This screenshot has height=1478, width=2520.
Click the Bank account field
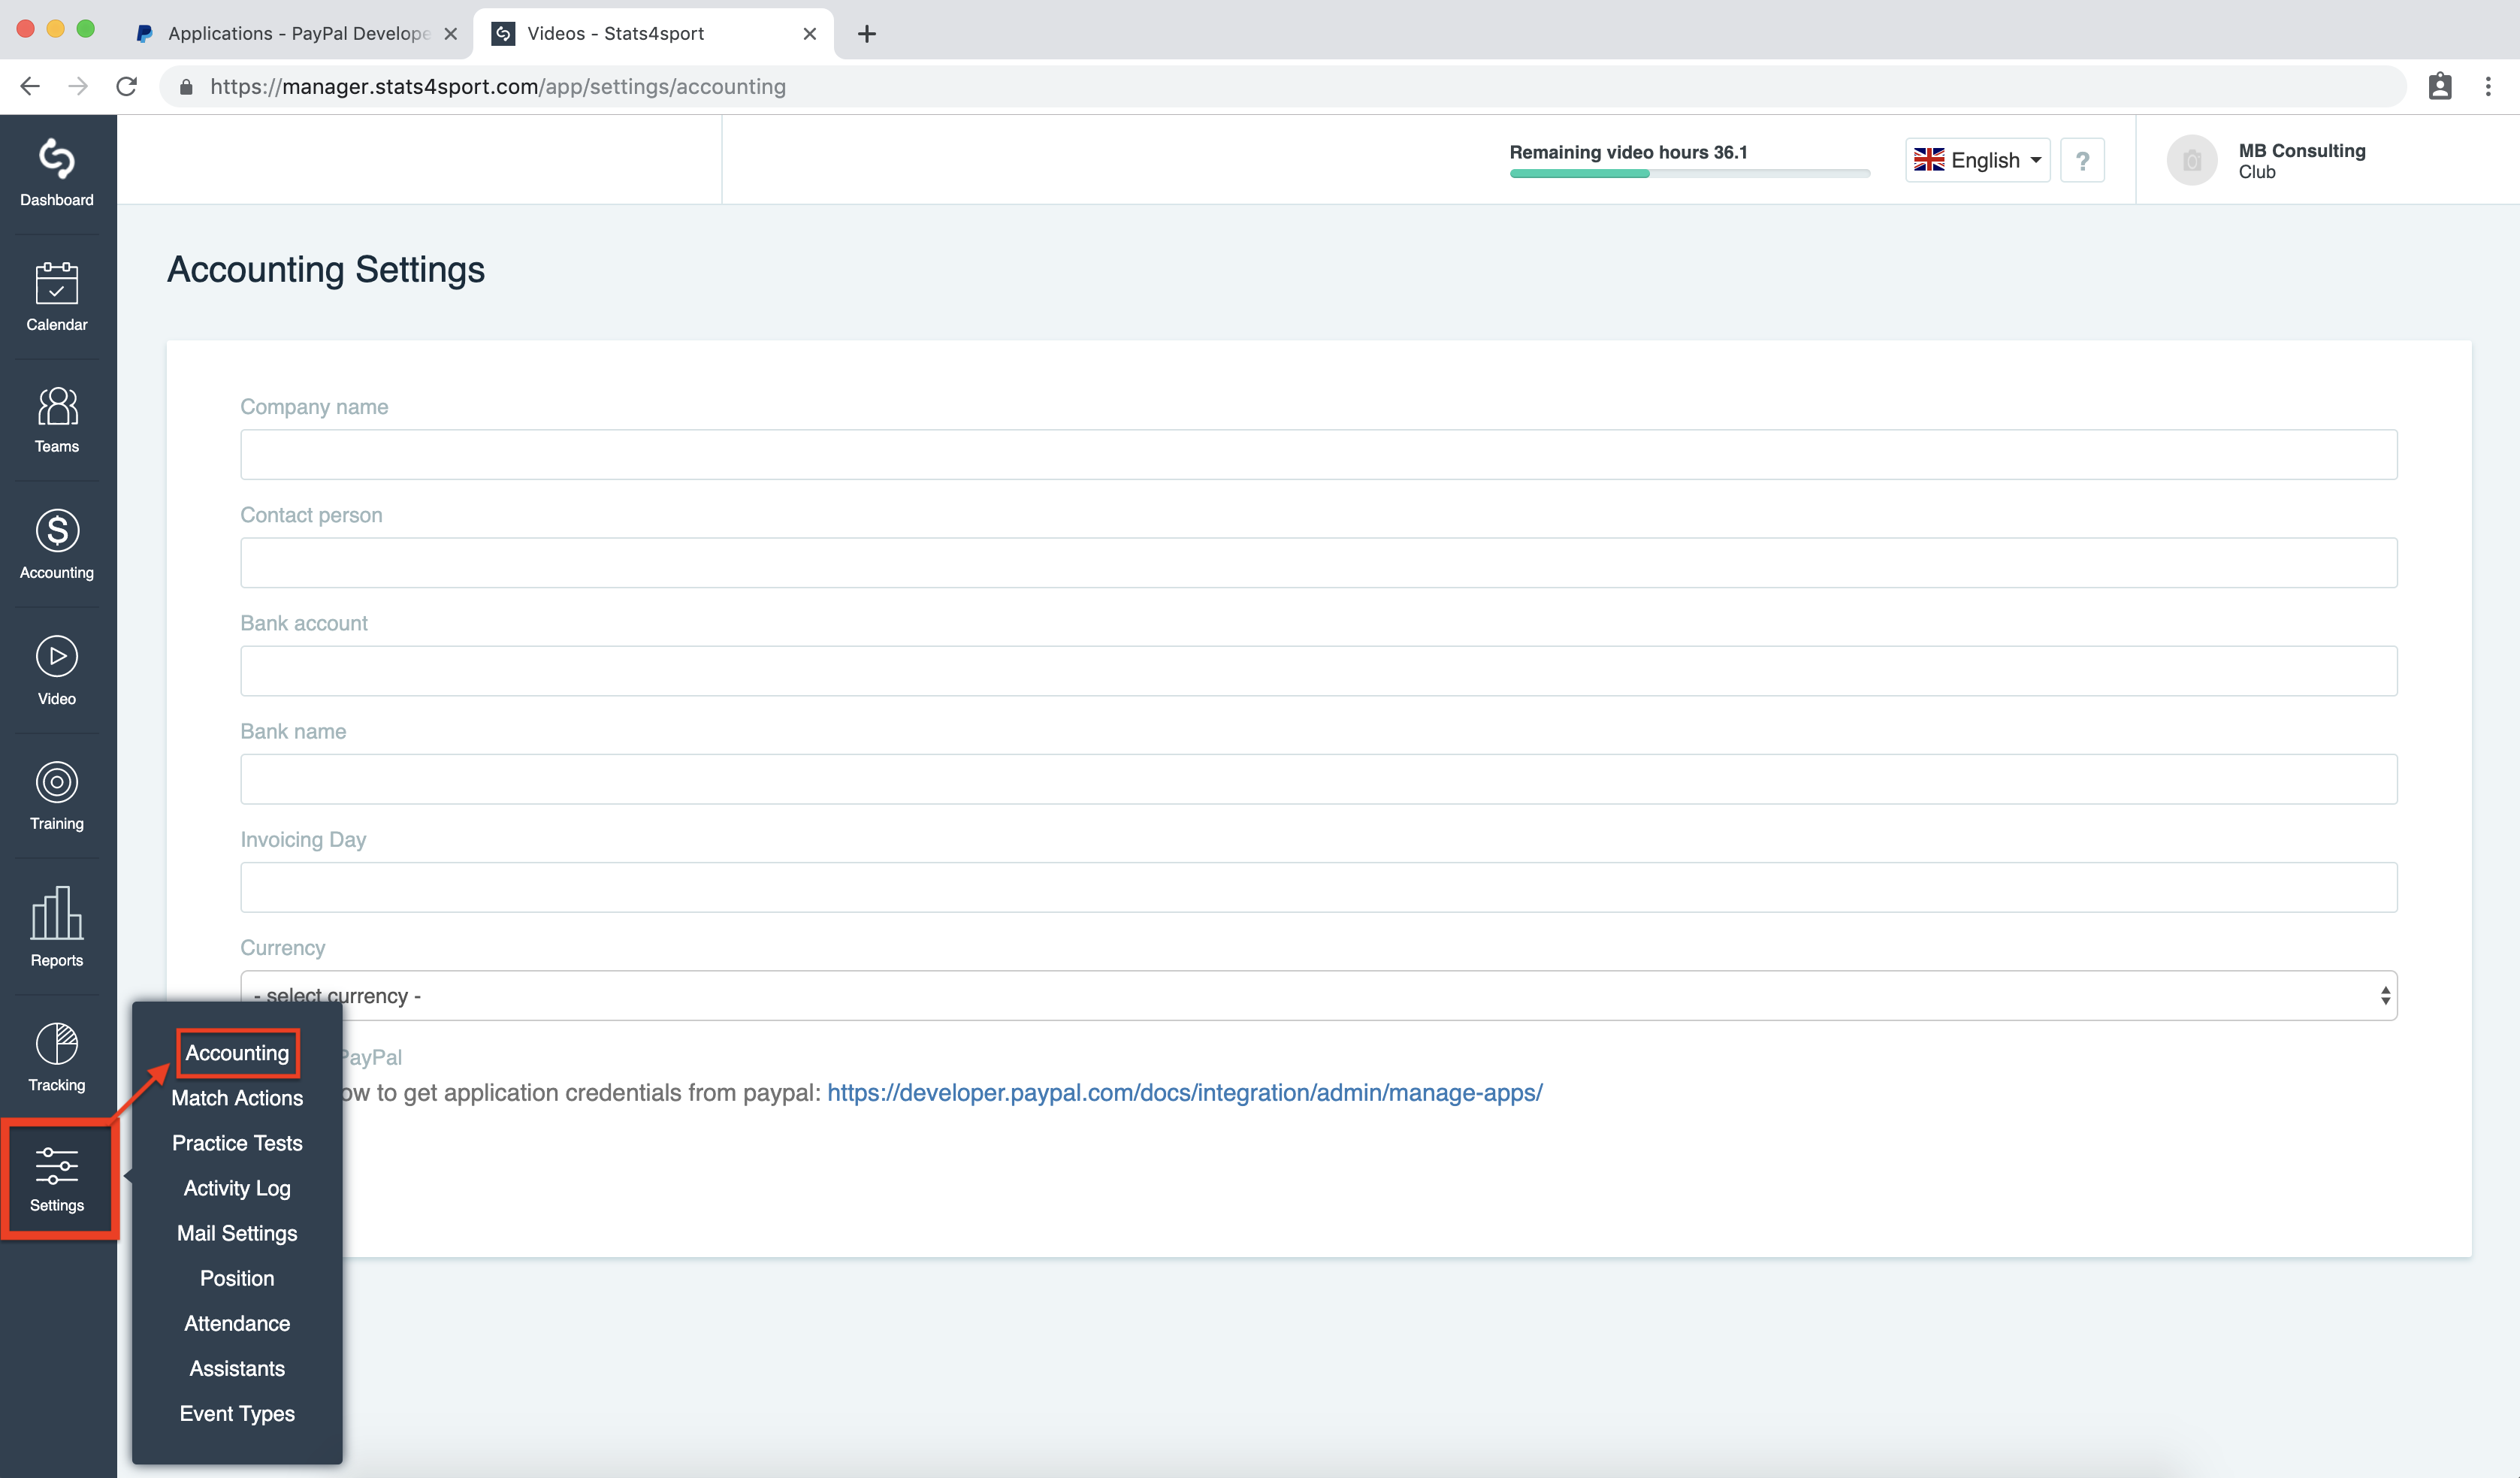tap(1318, 670)
